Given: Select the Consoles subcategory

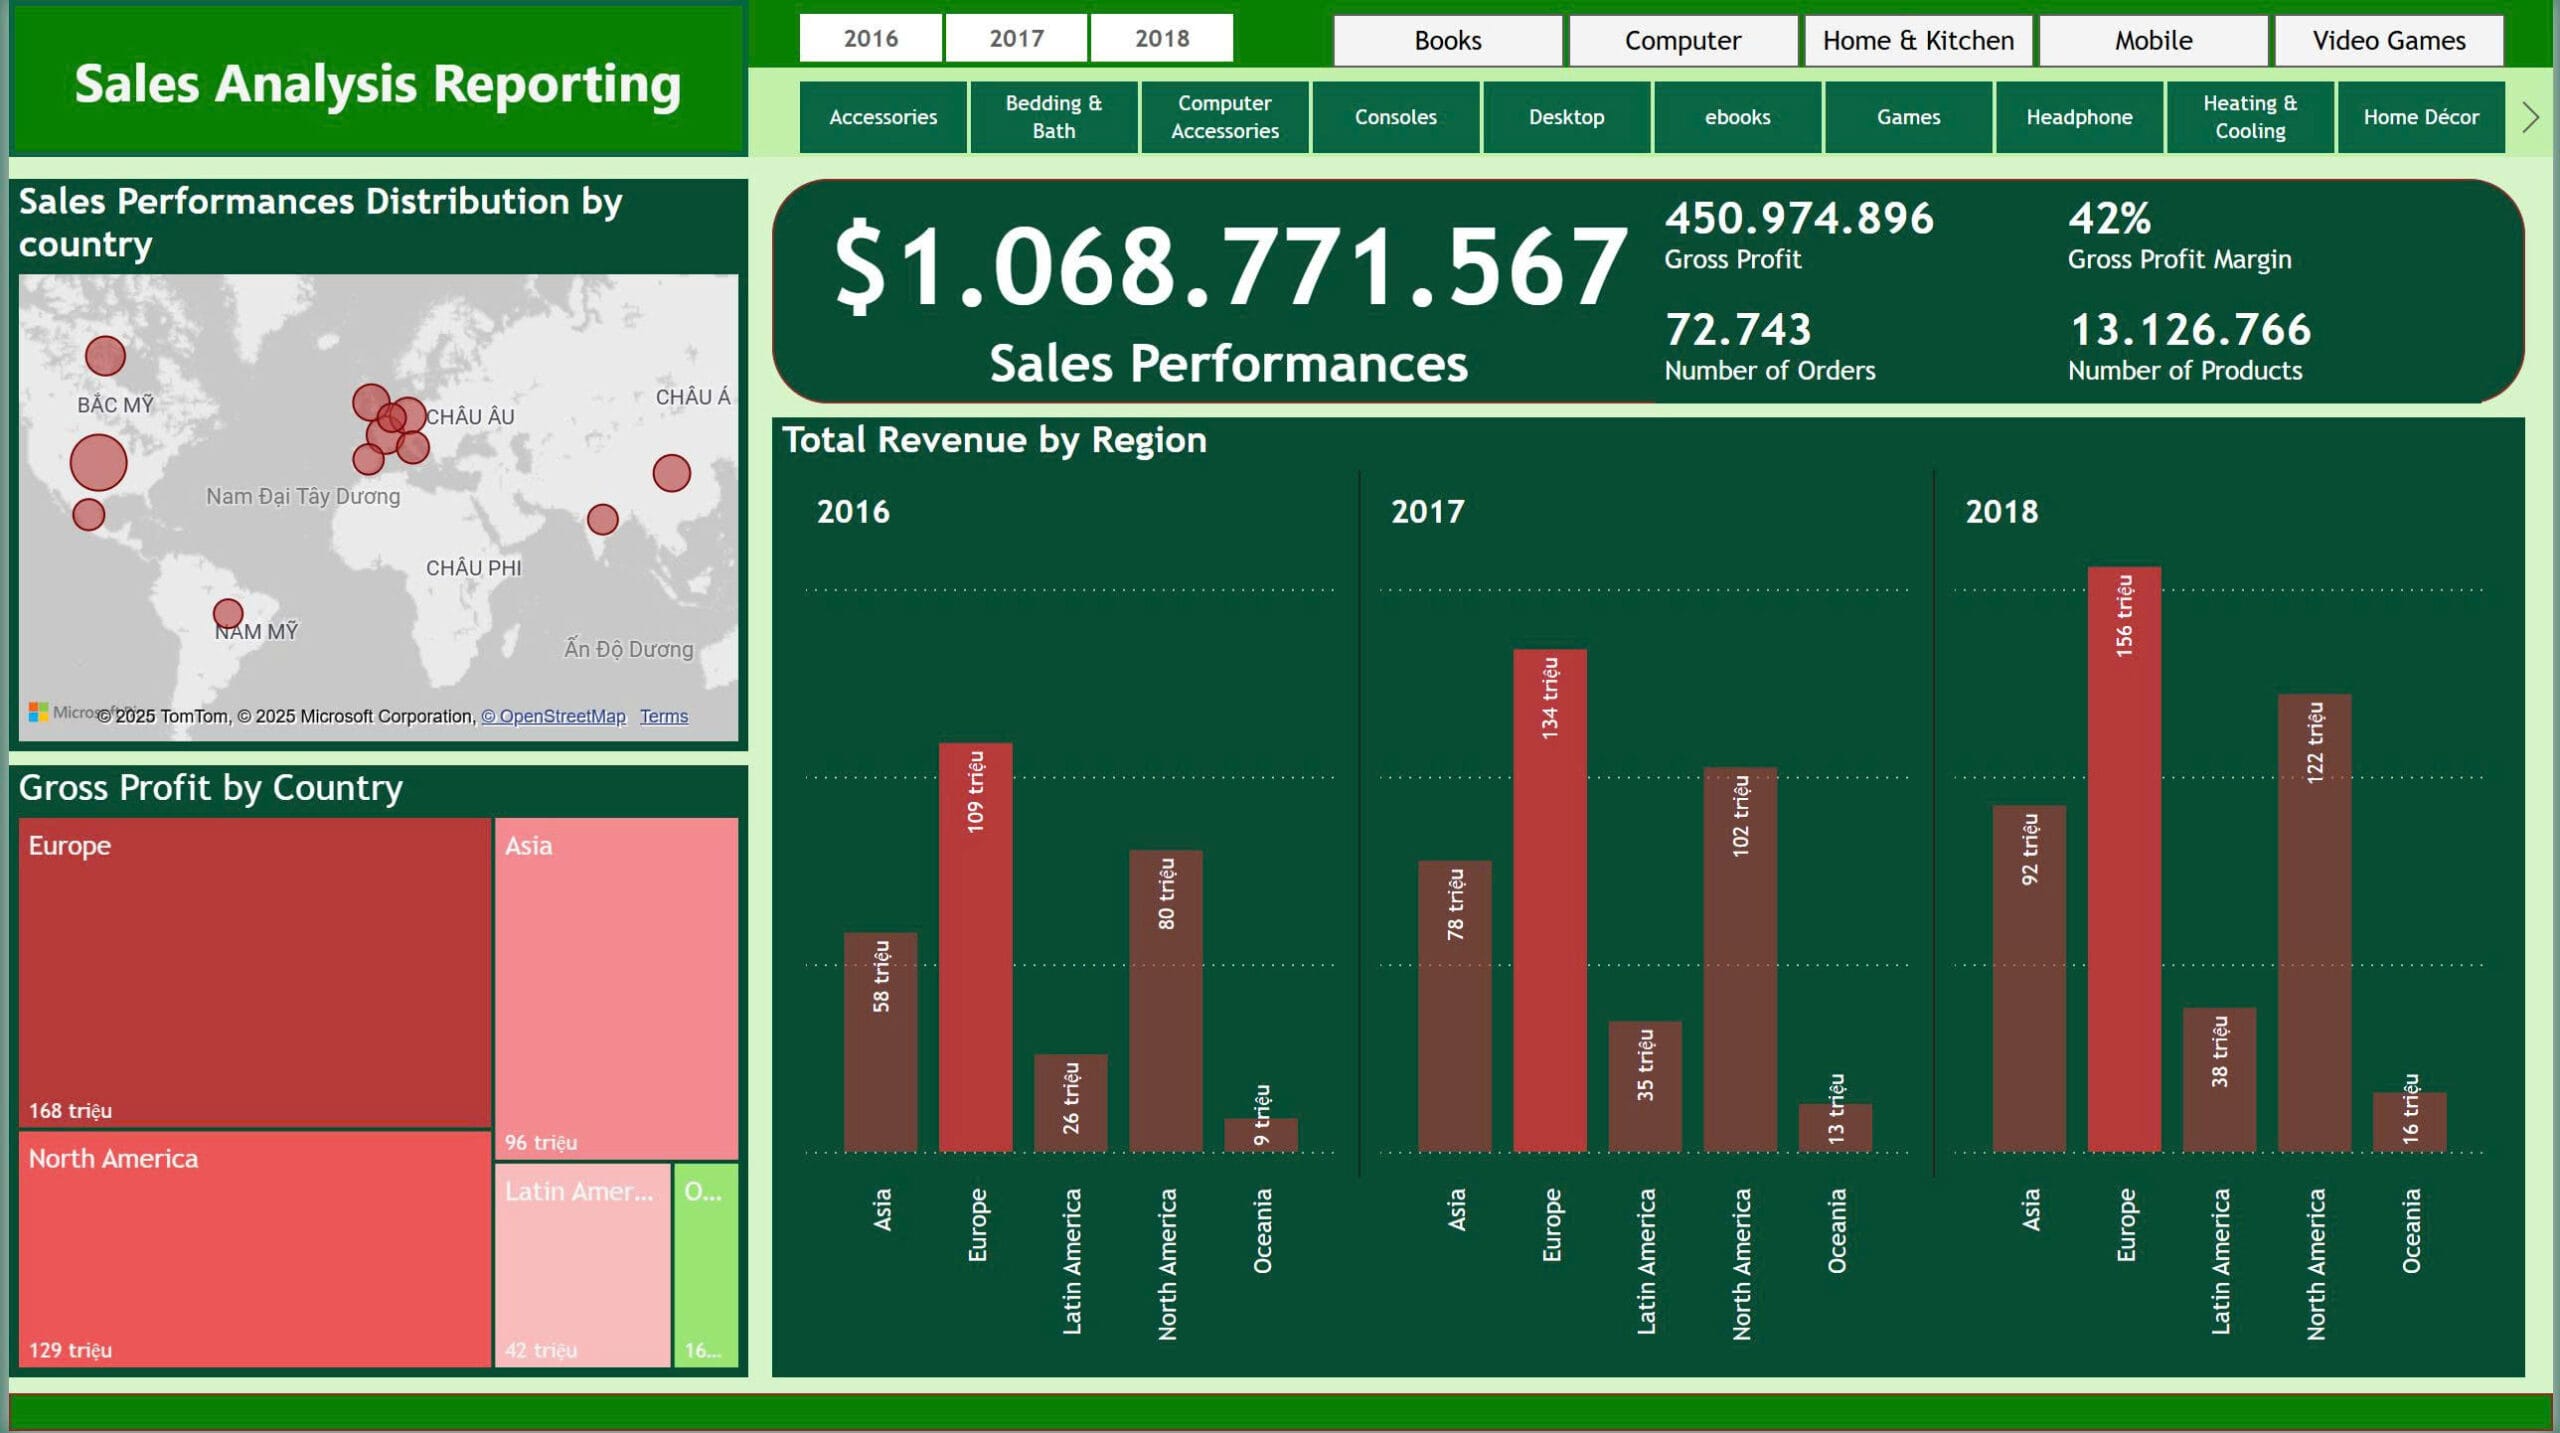Looking at the screenshot, I should click(x=1396, y=117).
